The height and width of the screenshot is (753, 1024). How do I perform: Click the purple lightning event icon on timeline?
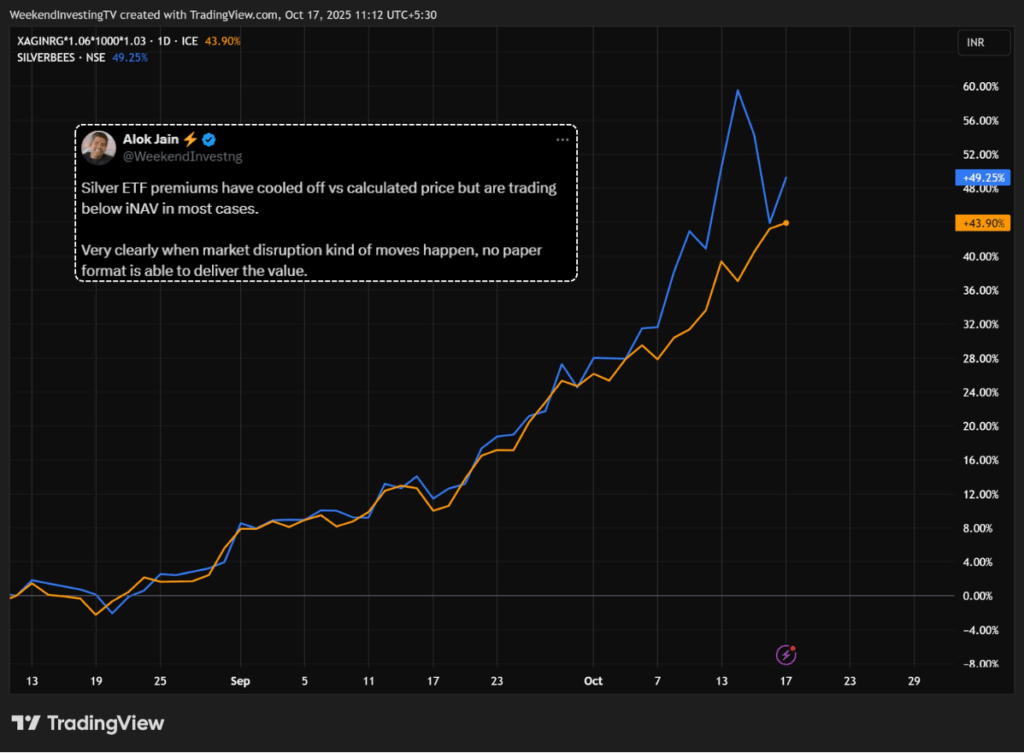click(x=787, y=655)
